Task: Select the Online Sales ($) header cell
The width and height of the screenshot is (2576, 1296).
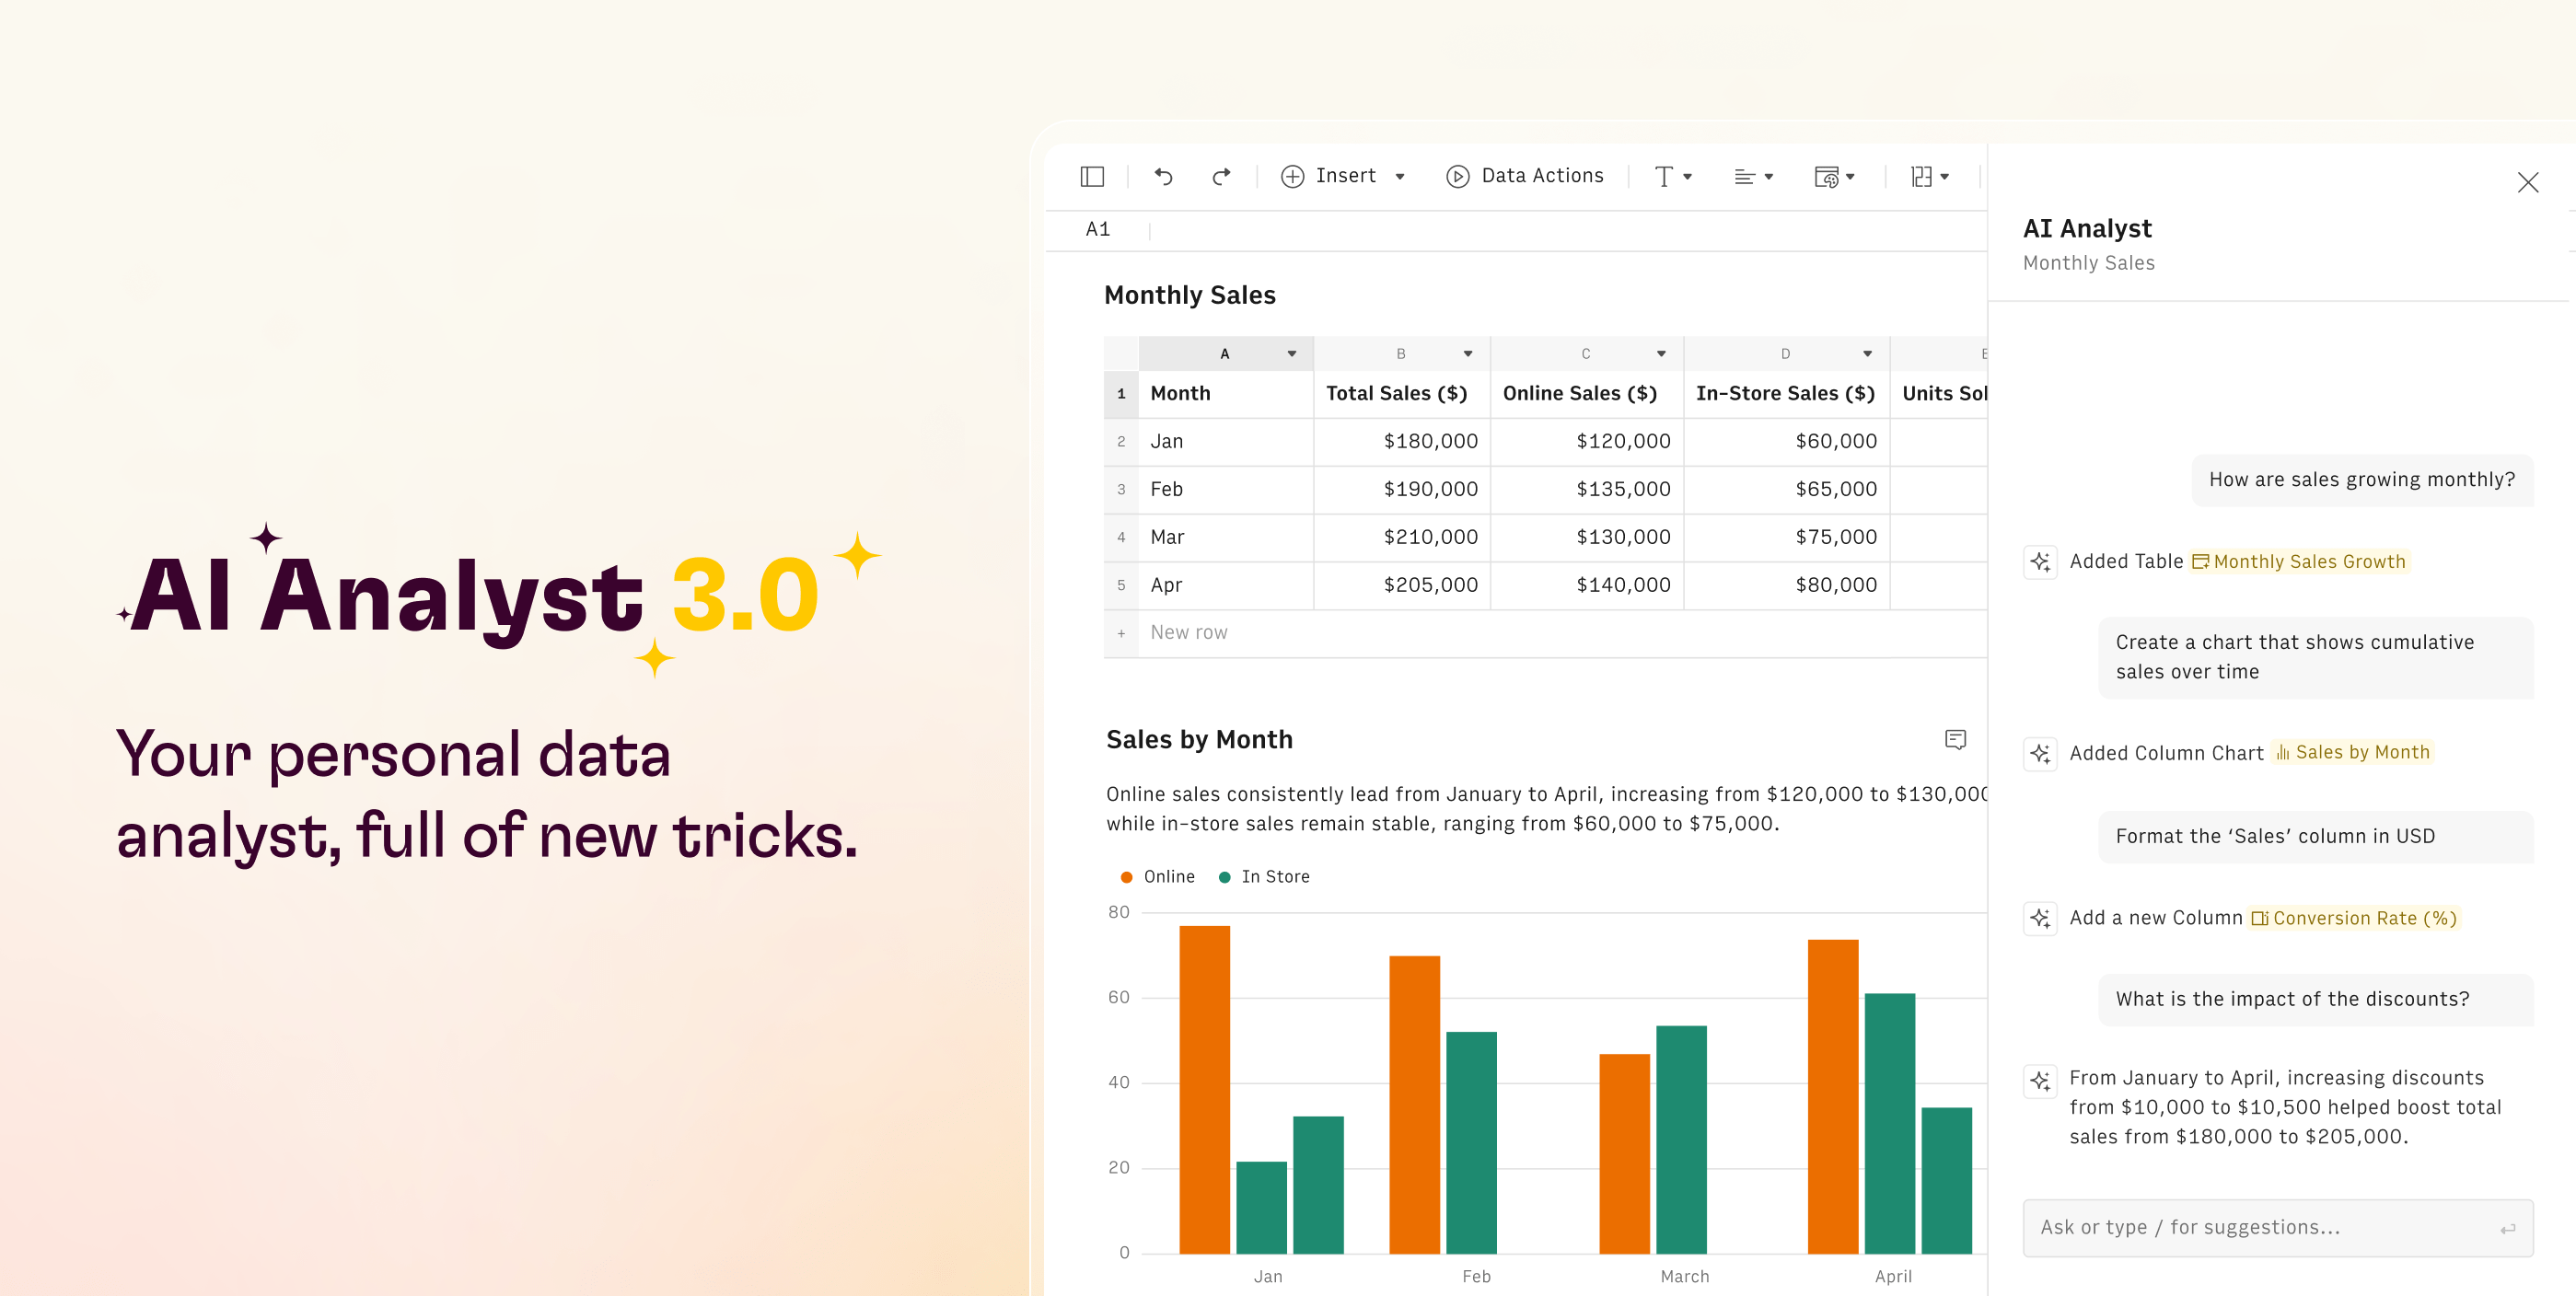Action: (x=1586, y=394)
